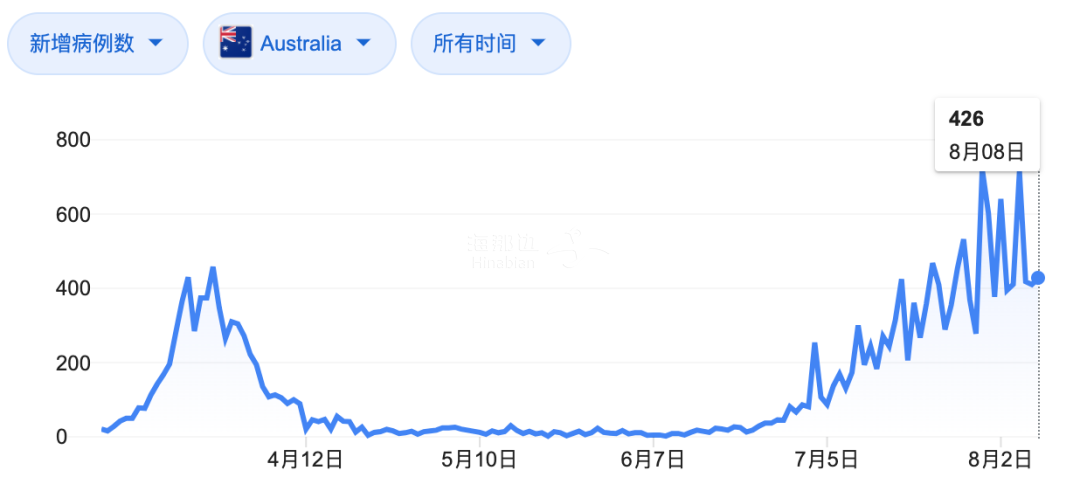Choose the 所有时间 time range label
The image size is (1080, 498).
(474, 43)
